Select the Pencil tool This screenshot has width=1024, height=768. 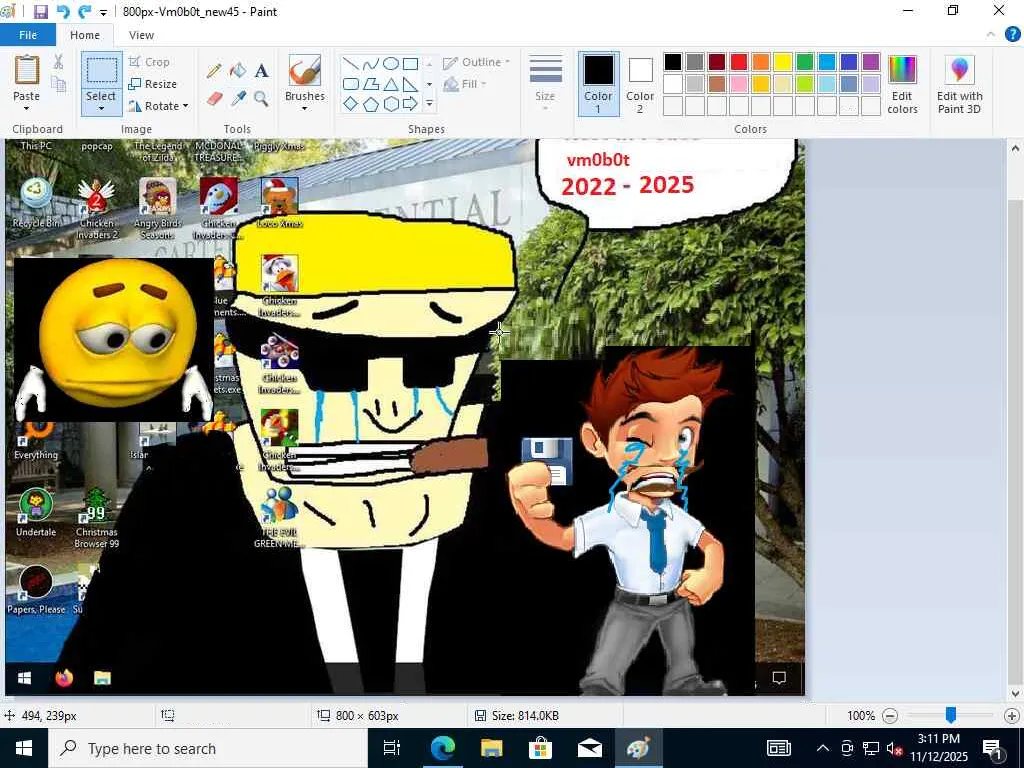pyautogui.click(x=214, y=71)
